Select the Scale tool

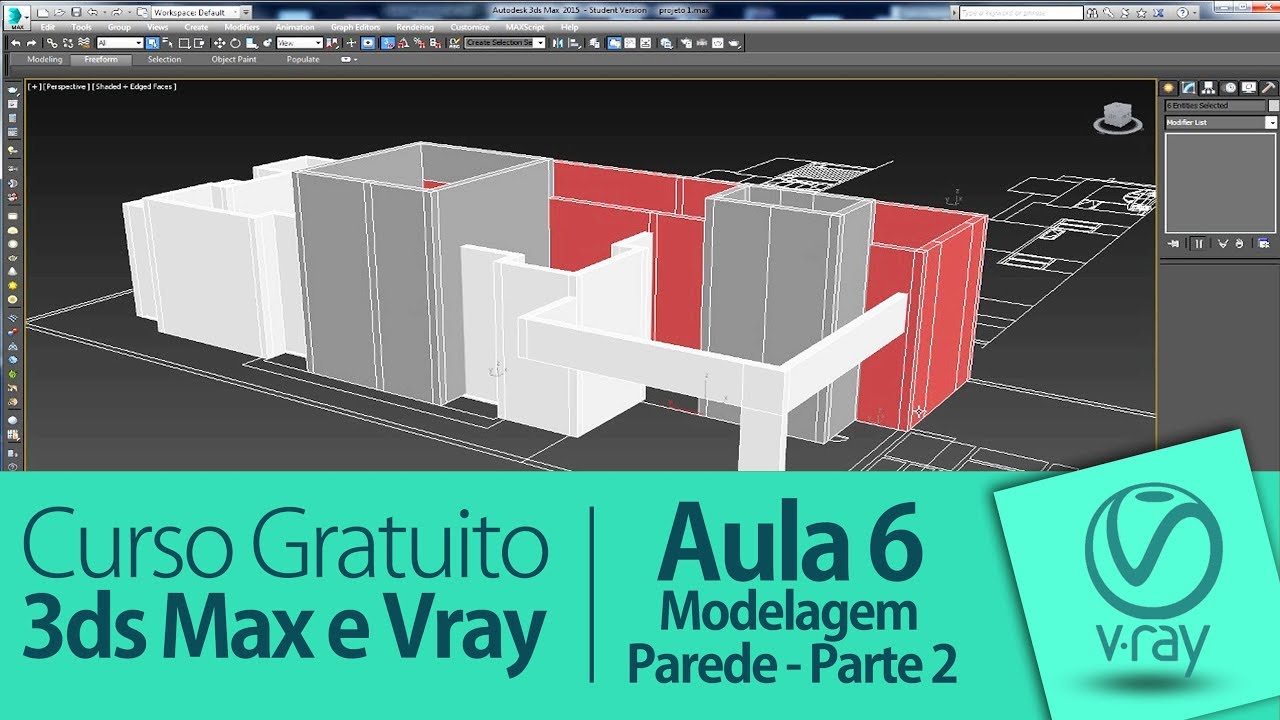click(251, 43)
